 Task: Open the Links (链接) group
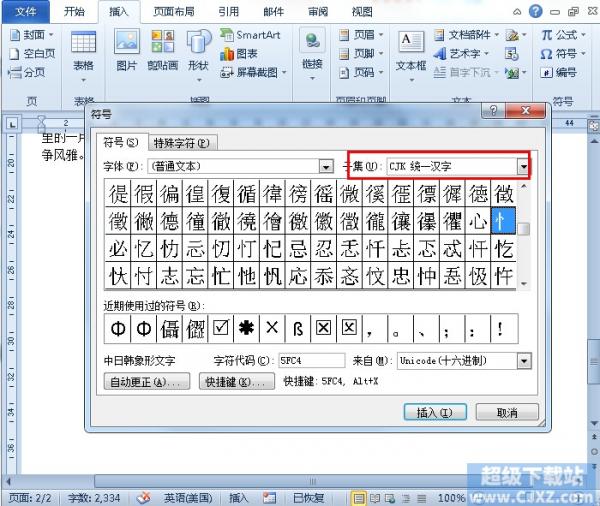pos(312,54)
